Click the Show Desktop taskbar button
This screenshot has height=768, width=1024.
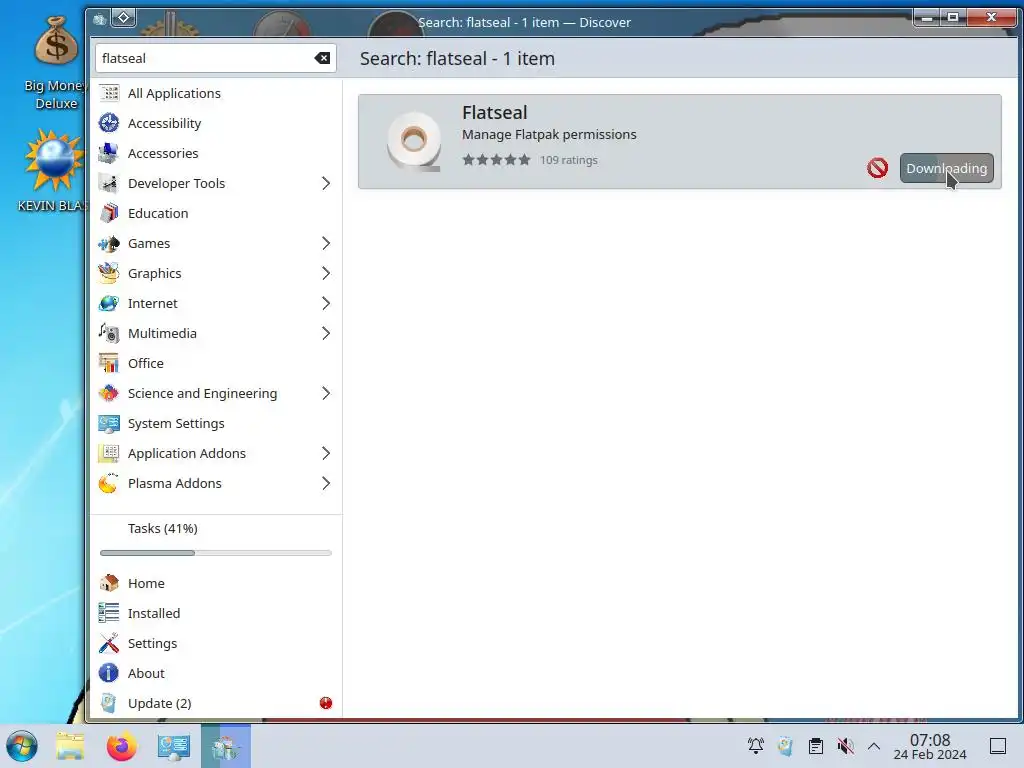[x=998, y=746]
